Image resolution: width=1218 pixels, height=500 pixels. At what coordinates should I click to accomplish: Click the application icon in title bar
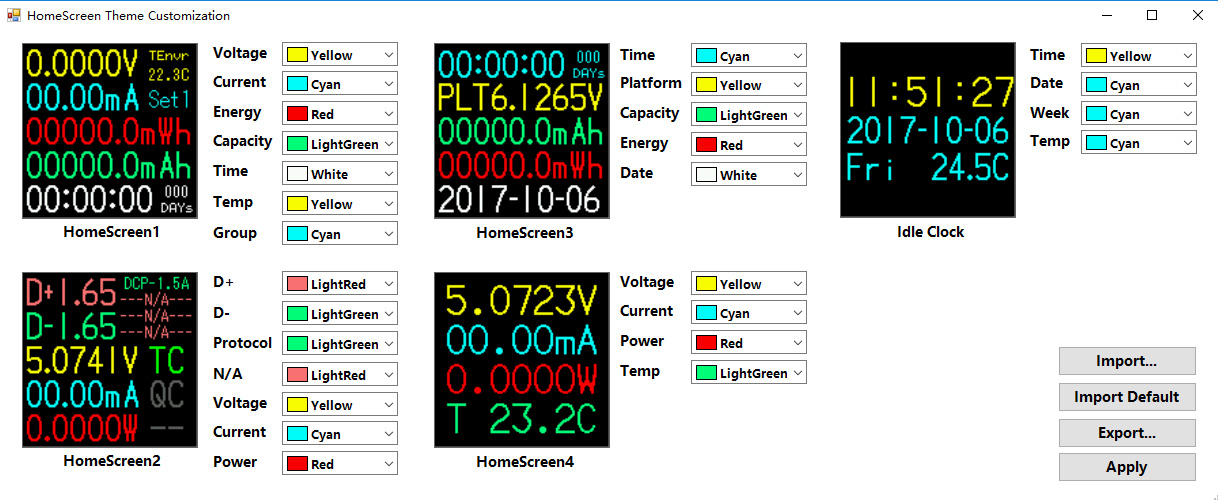point(14,15)
